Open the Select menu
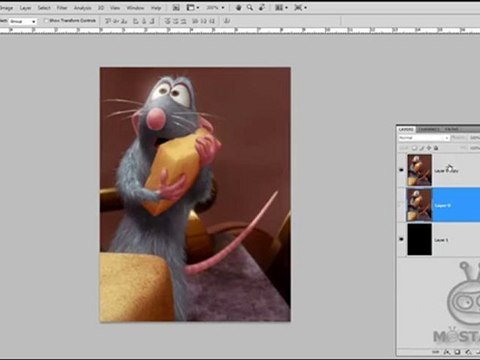 44,8
